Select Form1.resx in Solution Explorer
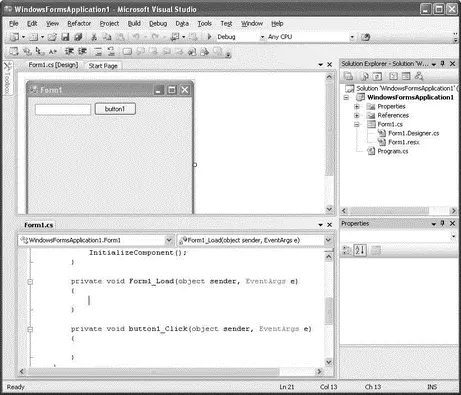Viewport: 461px width, 395px height. [x=404, y=142]
